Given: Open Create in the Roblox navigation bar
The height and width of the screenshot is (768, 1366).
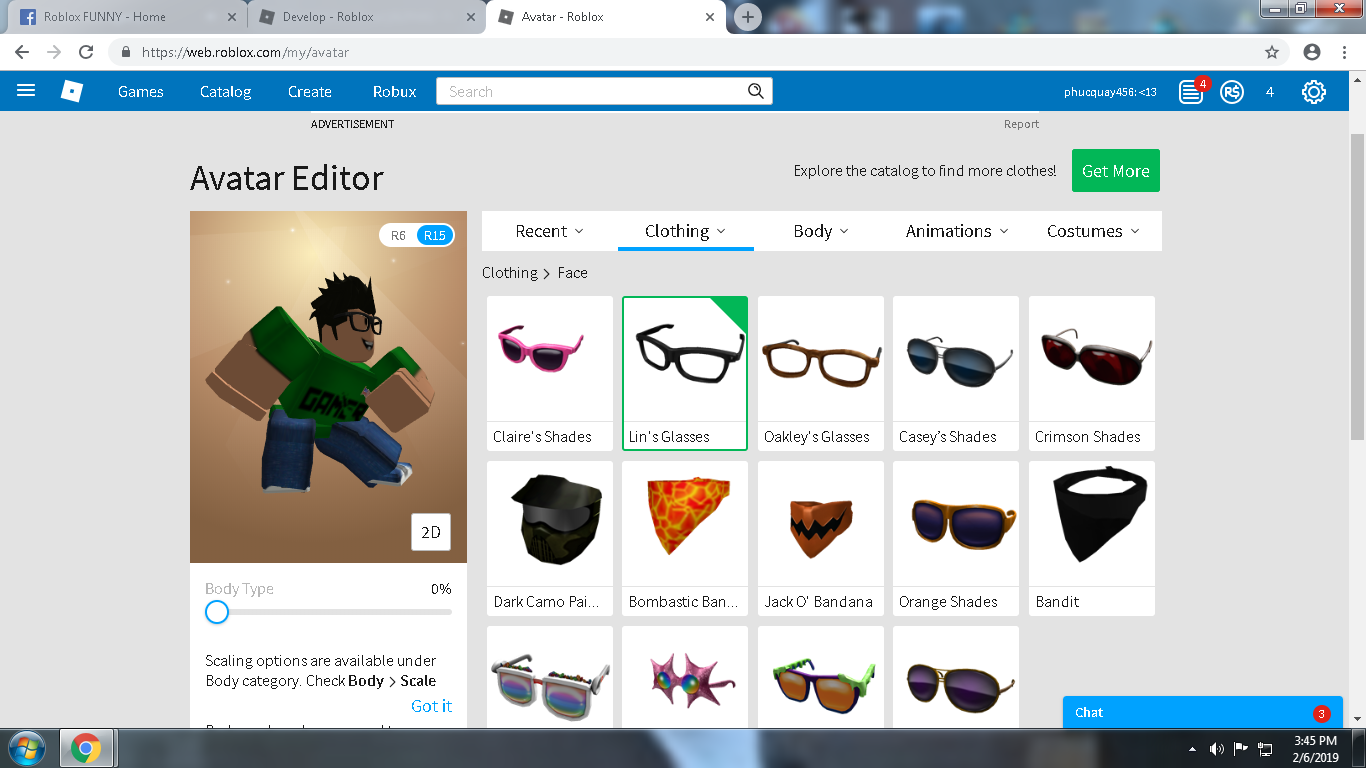Looking at the screenshot, I should pyautogui.click(x=309, y=91).
